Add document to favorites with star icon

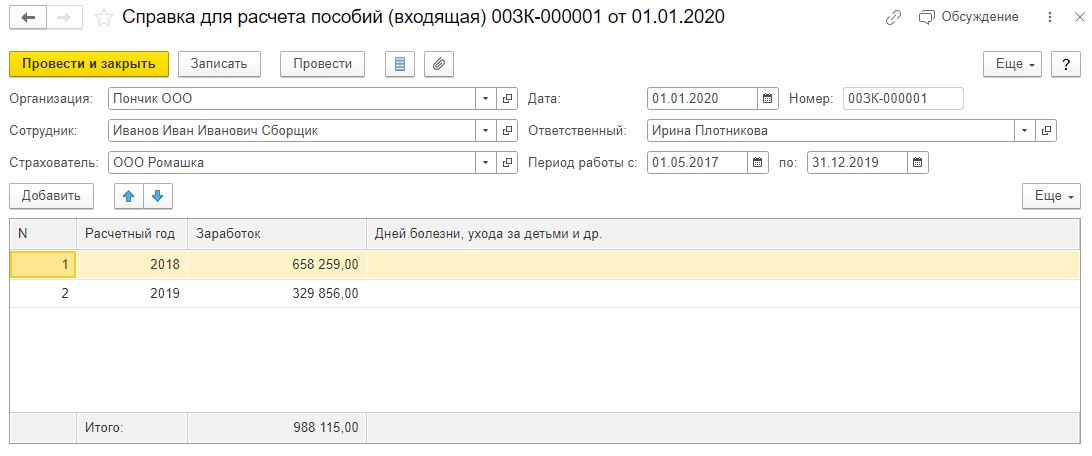[104, 18]
